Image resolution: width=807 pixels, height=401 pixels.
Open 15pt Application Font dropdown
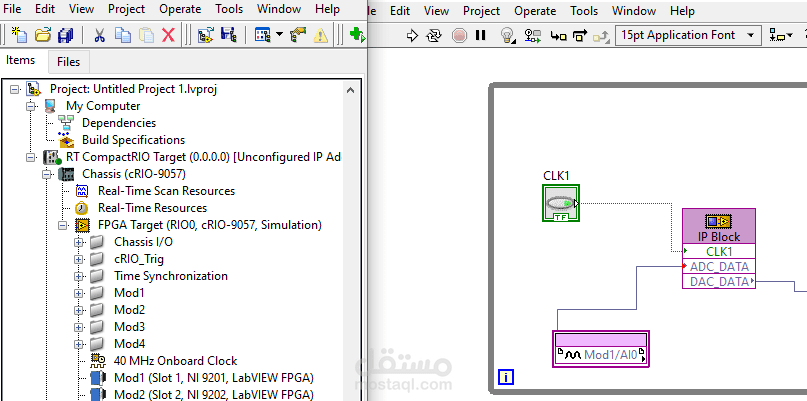(688, 35)
